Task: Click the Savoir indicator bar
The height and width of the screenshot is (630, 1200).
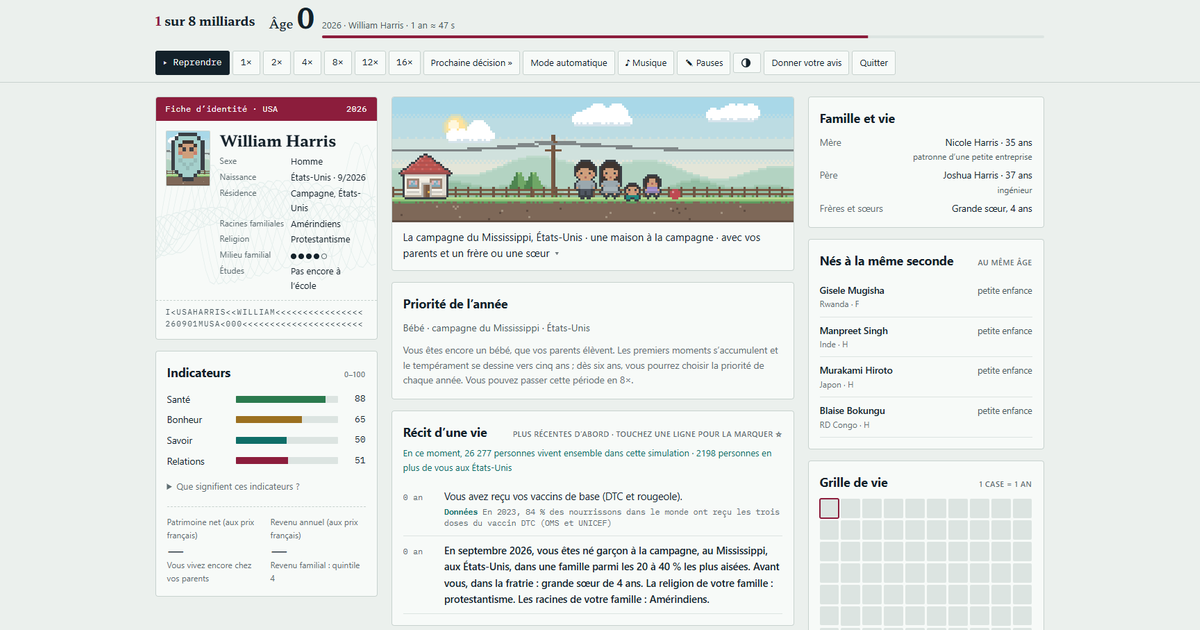Action: pyautogui.click(x=287, y=441)
